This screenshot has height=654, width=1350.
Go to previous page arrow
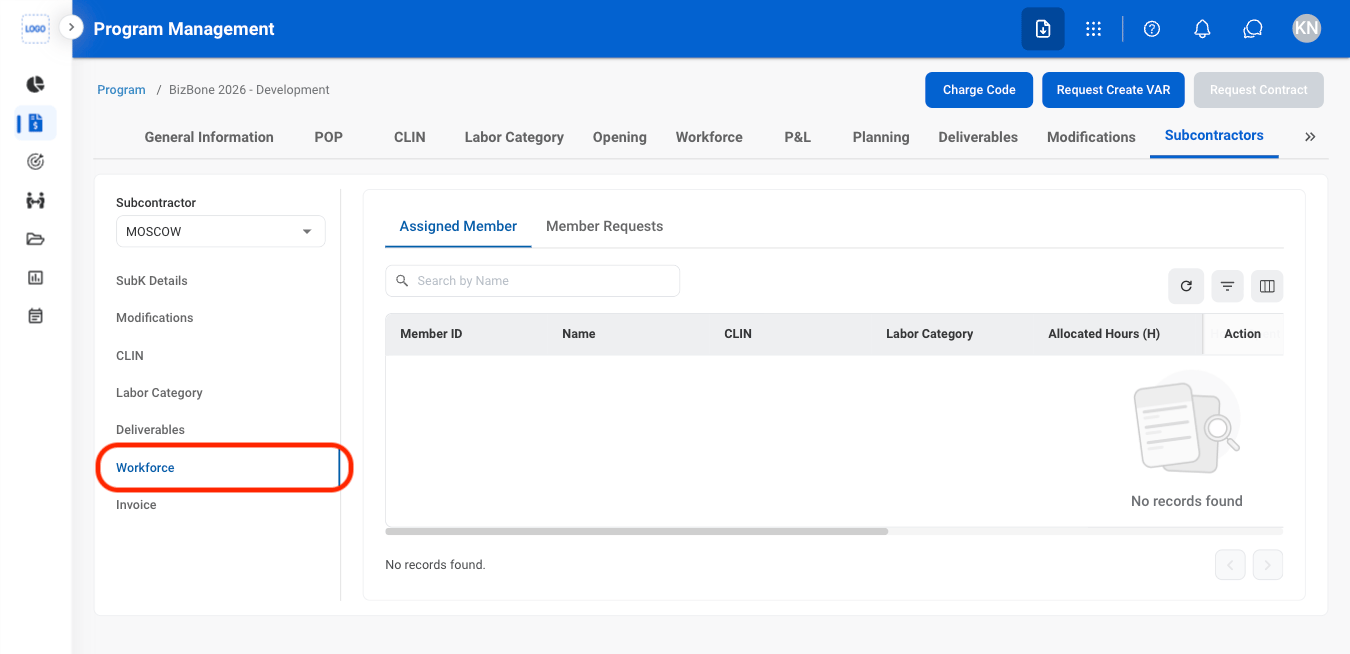(1230, 565)
